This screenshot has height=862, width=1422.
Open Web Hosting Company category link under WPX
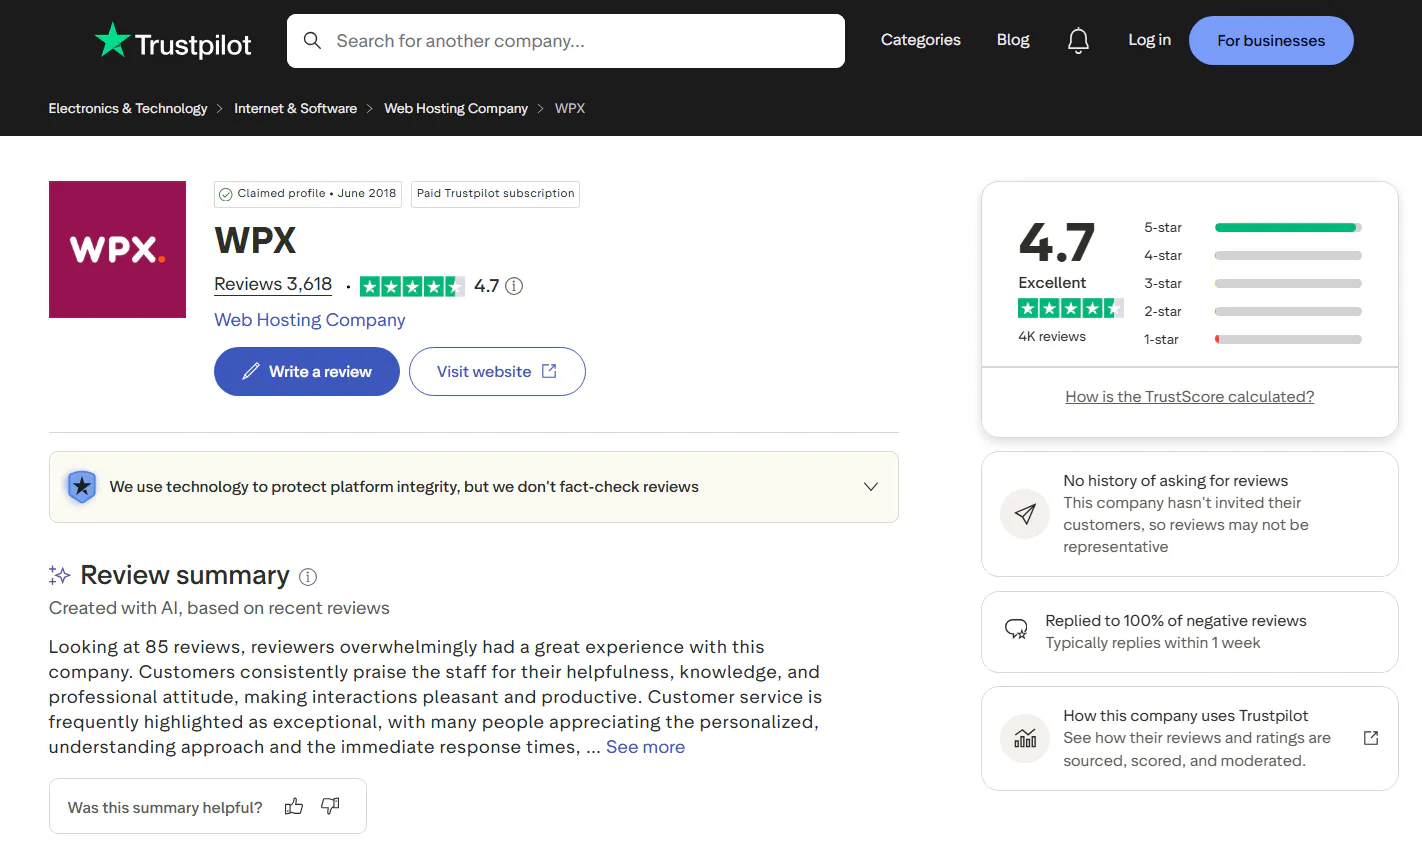pyautogui.click(x=310, y=320)
